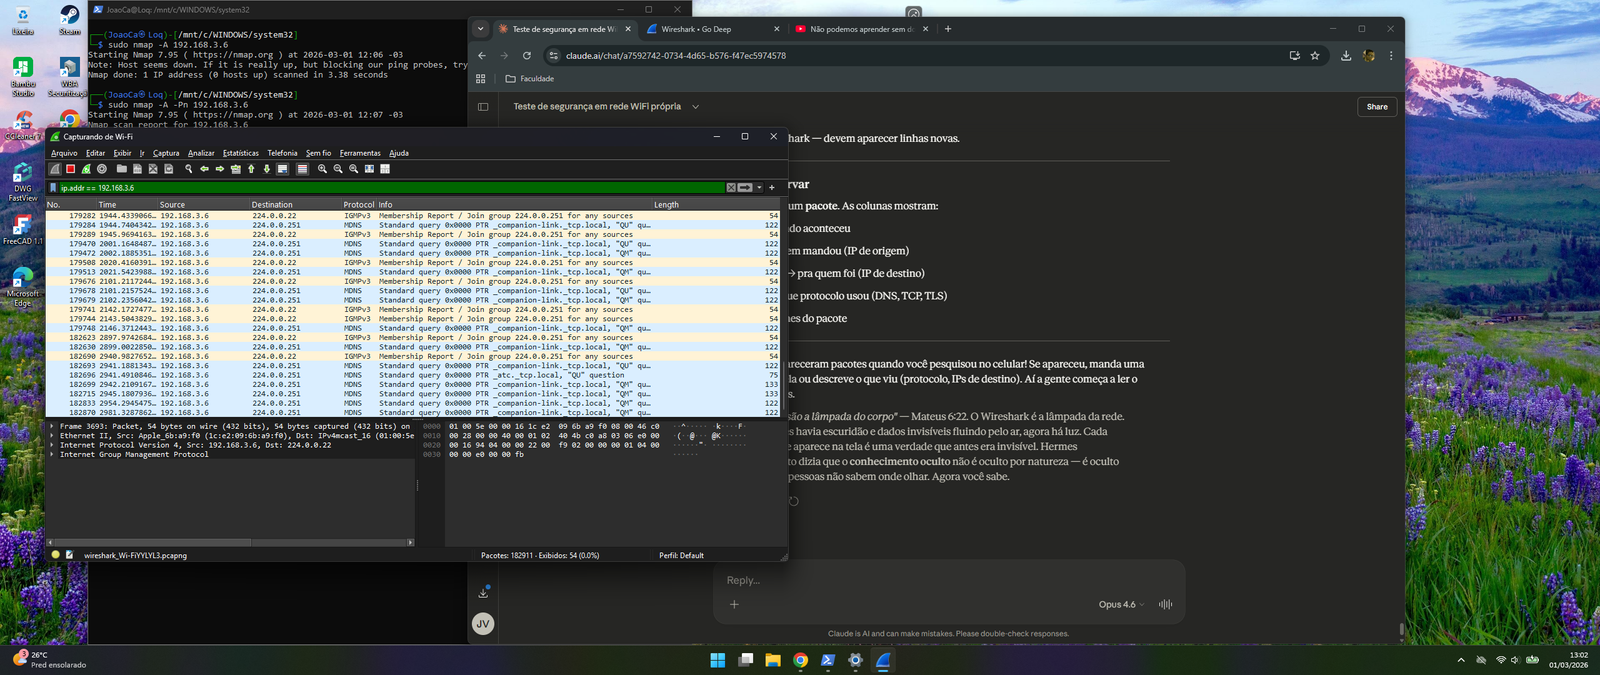The image size is (1600, 675).
Task: Click the Find packet magnifier icon
Action: tap(188, 169)
